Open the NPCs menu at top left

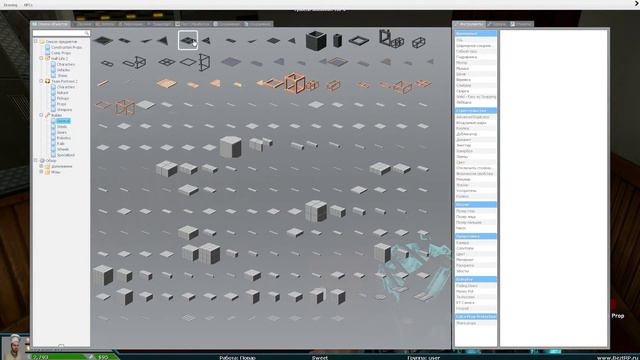point(28,5)
